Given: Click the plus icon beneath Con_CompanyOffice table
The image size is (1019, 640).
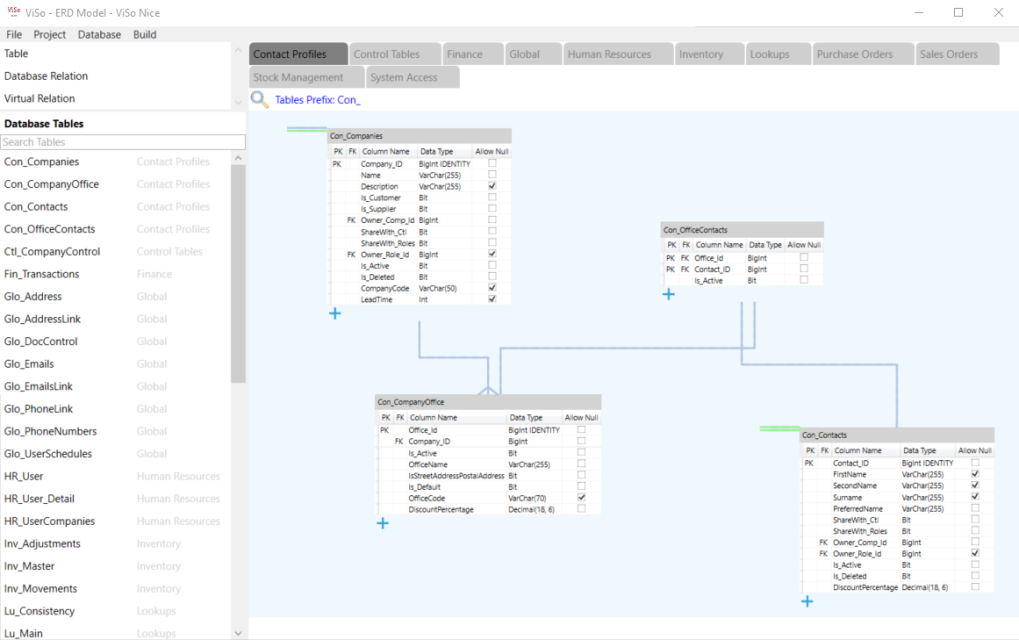Looking at the screenshot, I should tap(381, 523).
